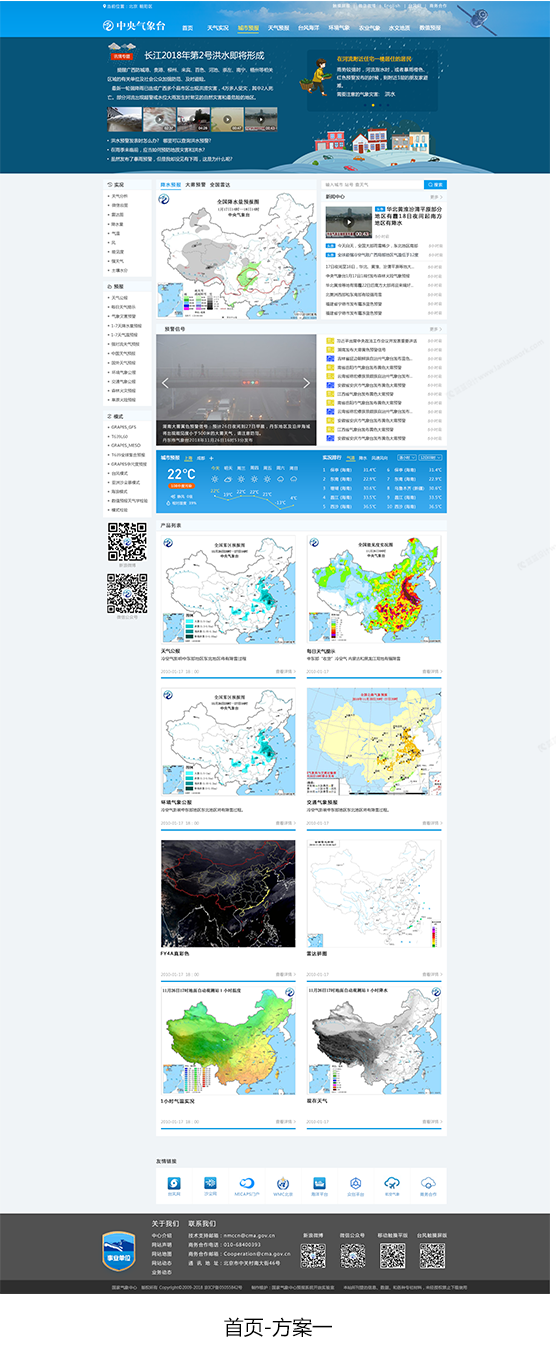Open the FY4A真彩色 satellite image thumbnail
Viewport: 556px width, 1352px height.
(228, 893)
